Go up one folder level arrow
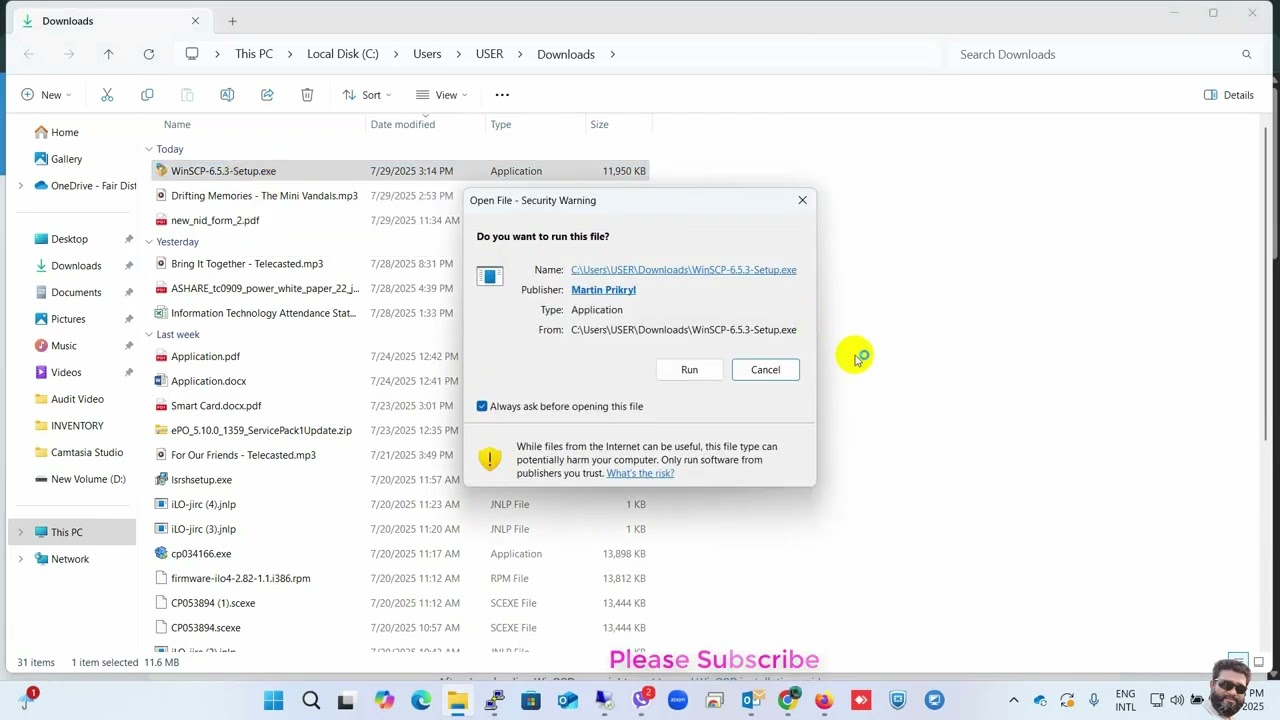This screenshot has height=720, width=1280. 108,54
